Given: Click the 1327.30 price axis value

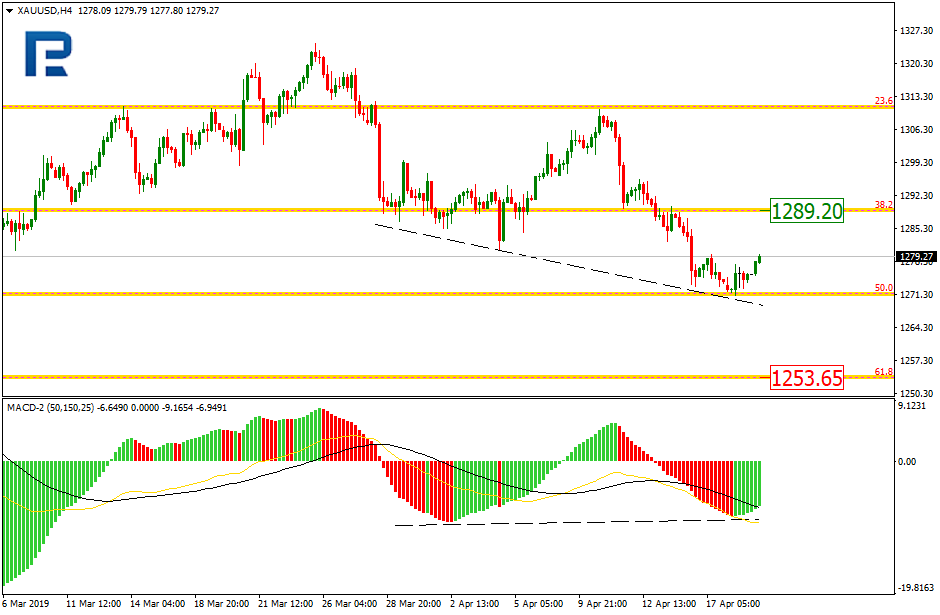Looking at the screenshot, I should (x=916, y=31).
